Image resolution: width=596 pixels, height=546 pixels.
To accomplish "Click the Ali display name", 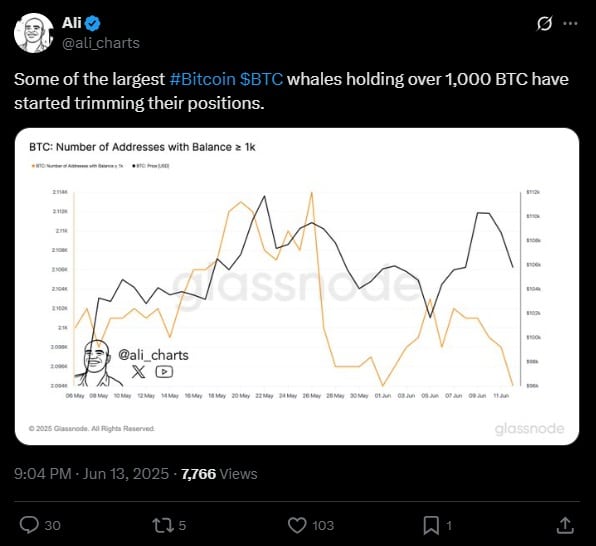I will [71, 23].
